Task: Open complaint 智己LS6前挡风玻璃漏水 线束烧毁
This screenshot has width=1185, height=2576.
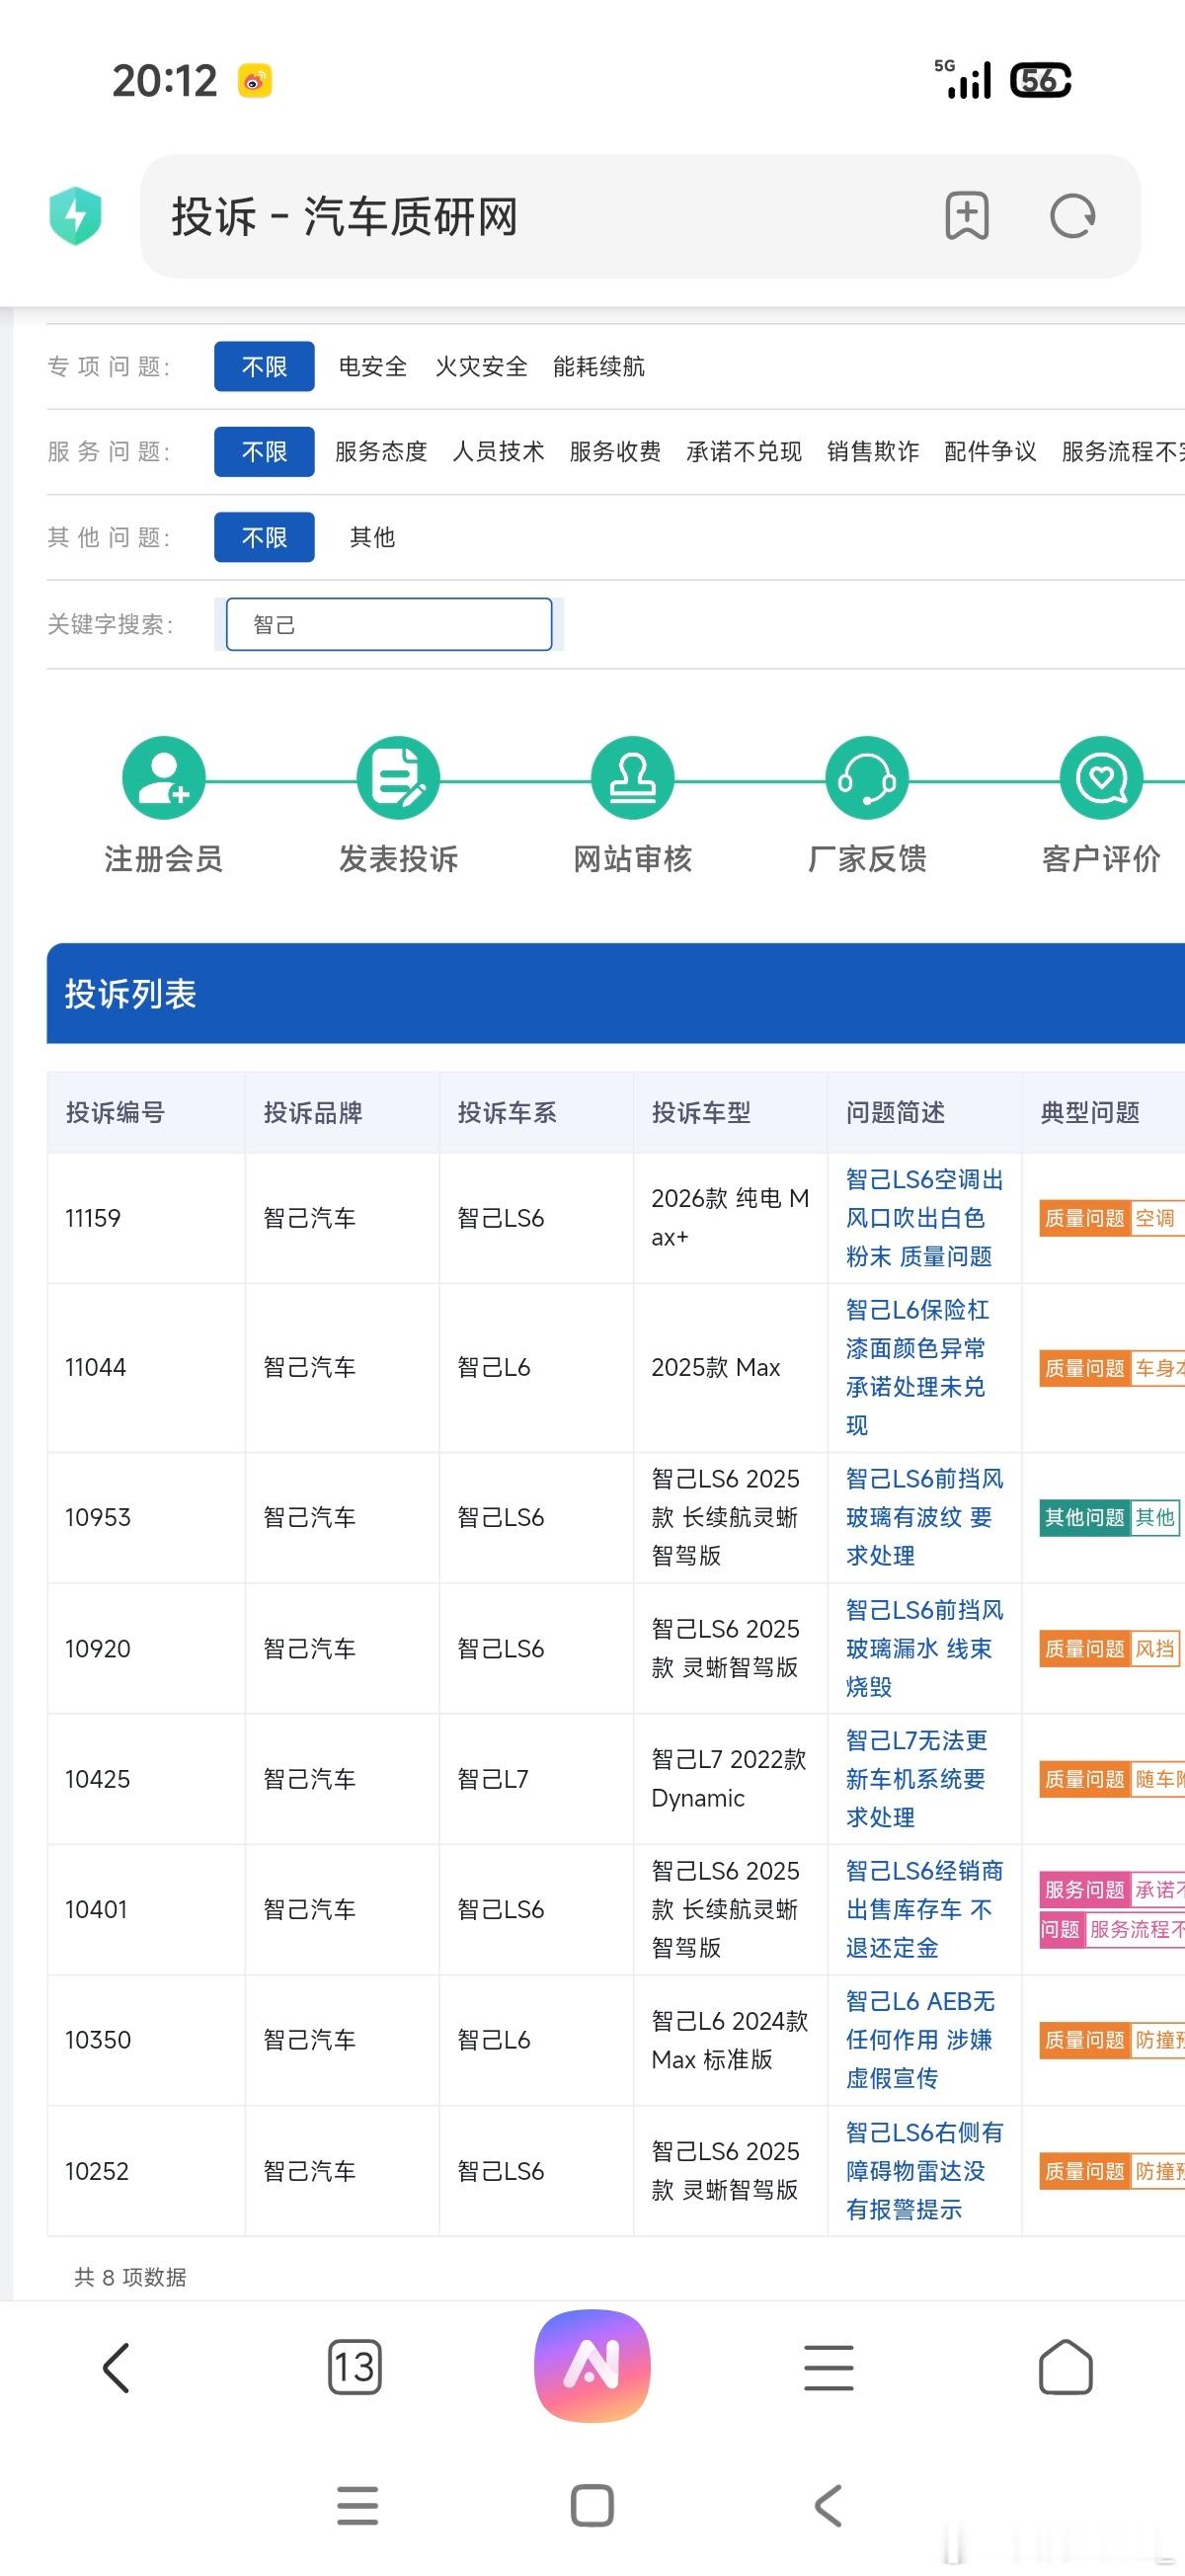Action: click(924, 1648)
